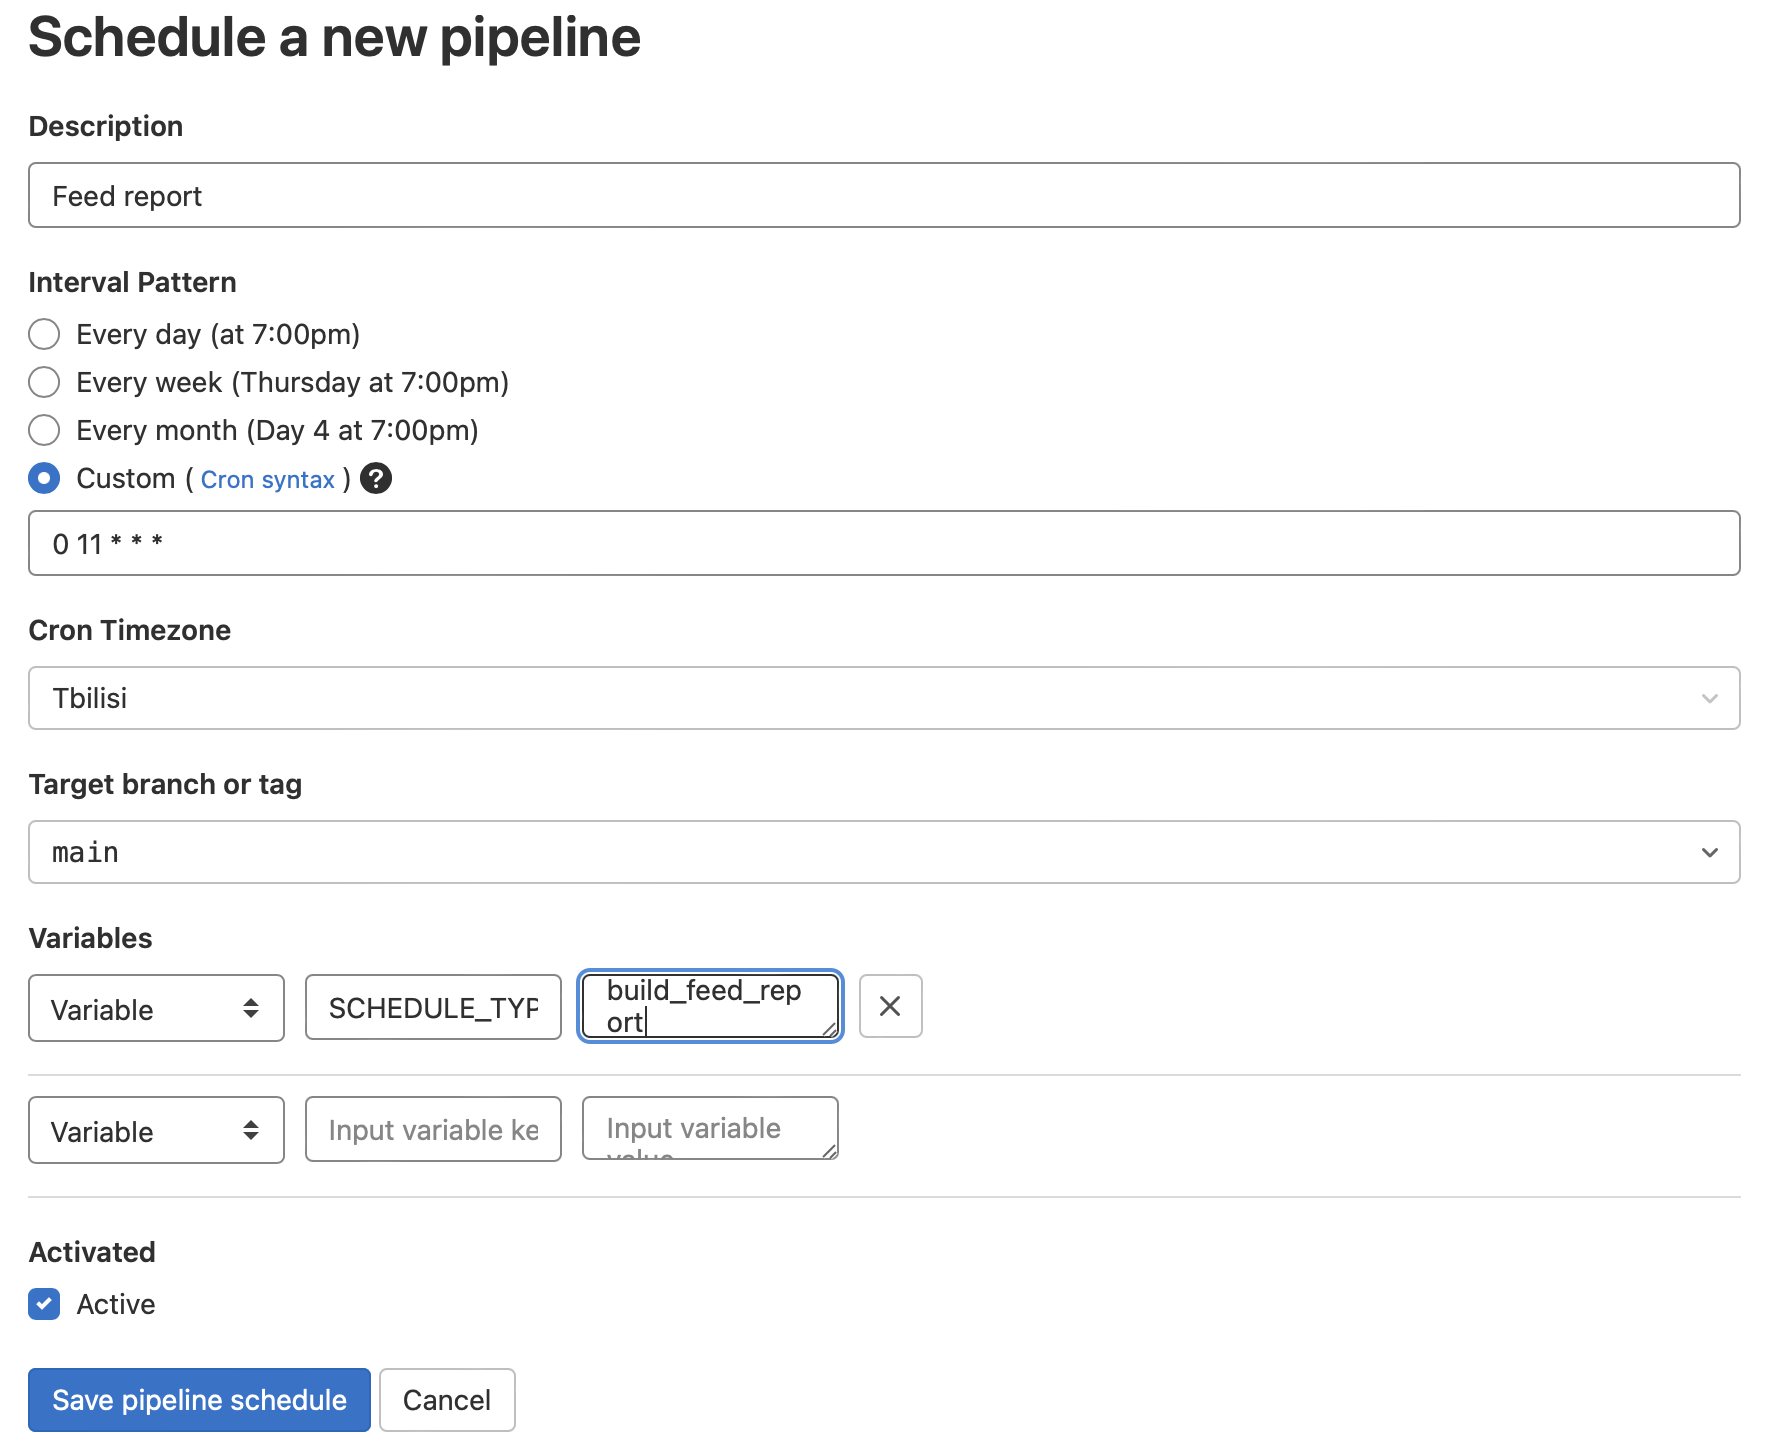Click the Cron syntax help question mark icon
Viewport: 1768px width, 1448px height.
(x=376, y=479)
